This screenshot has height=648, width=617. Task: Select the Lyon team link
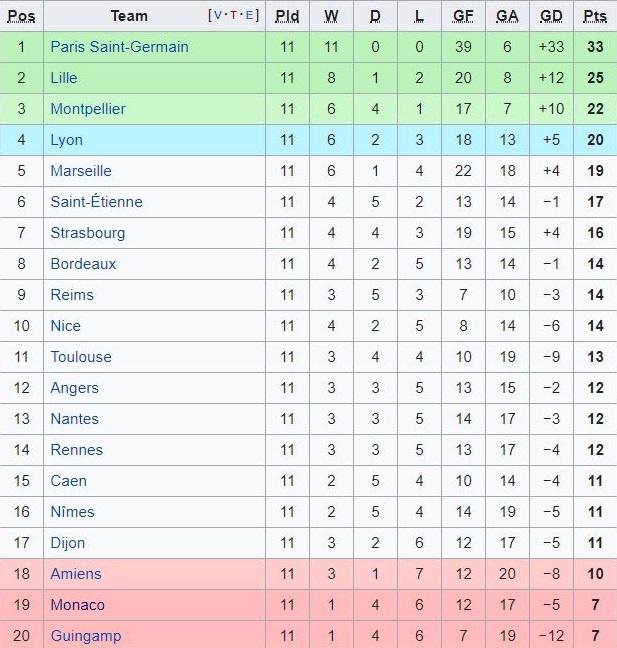point(67,140)
